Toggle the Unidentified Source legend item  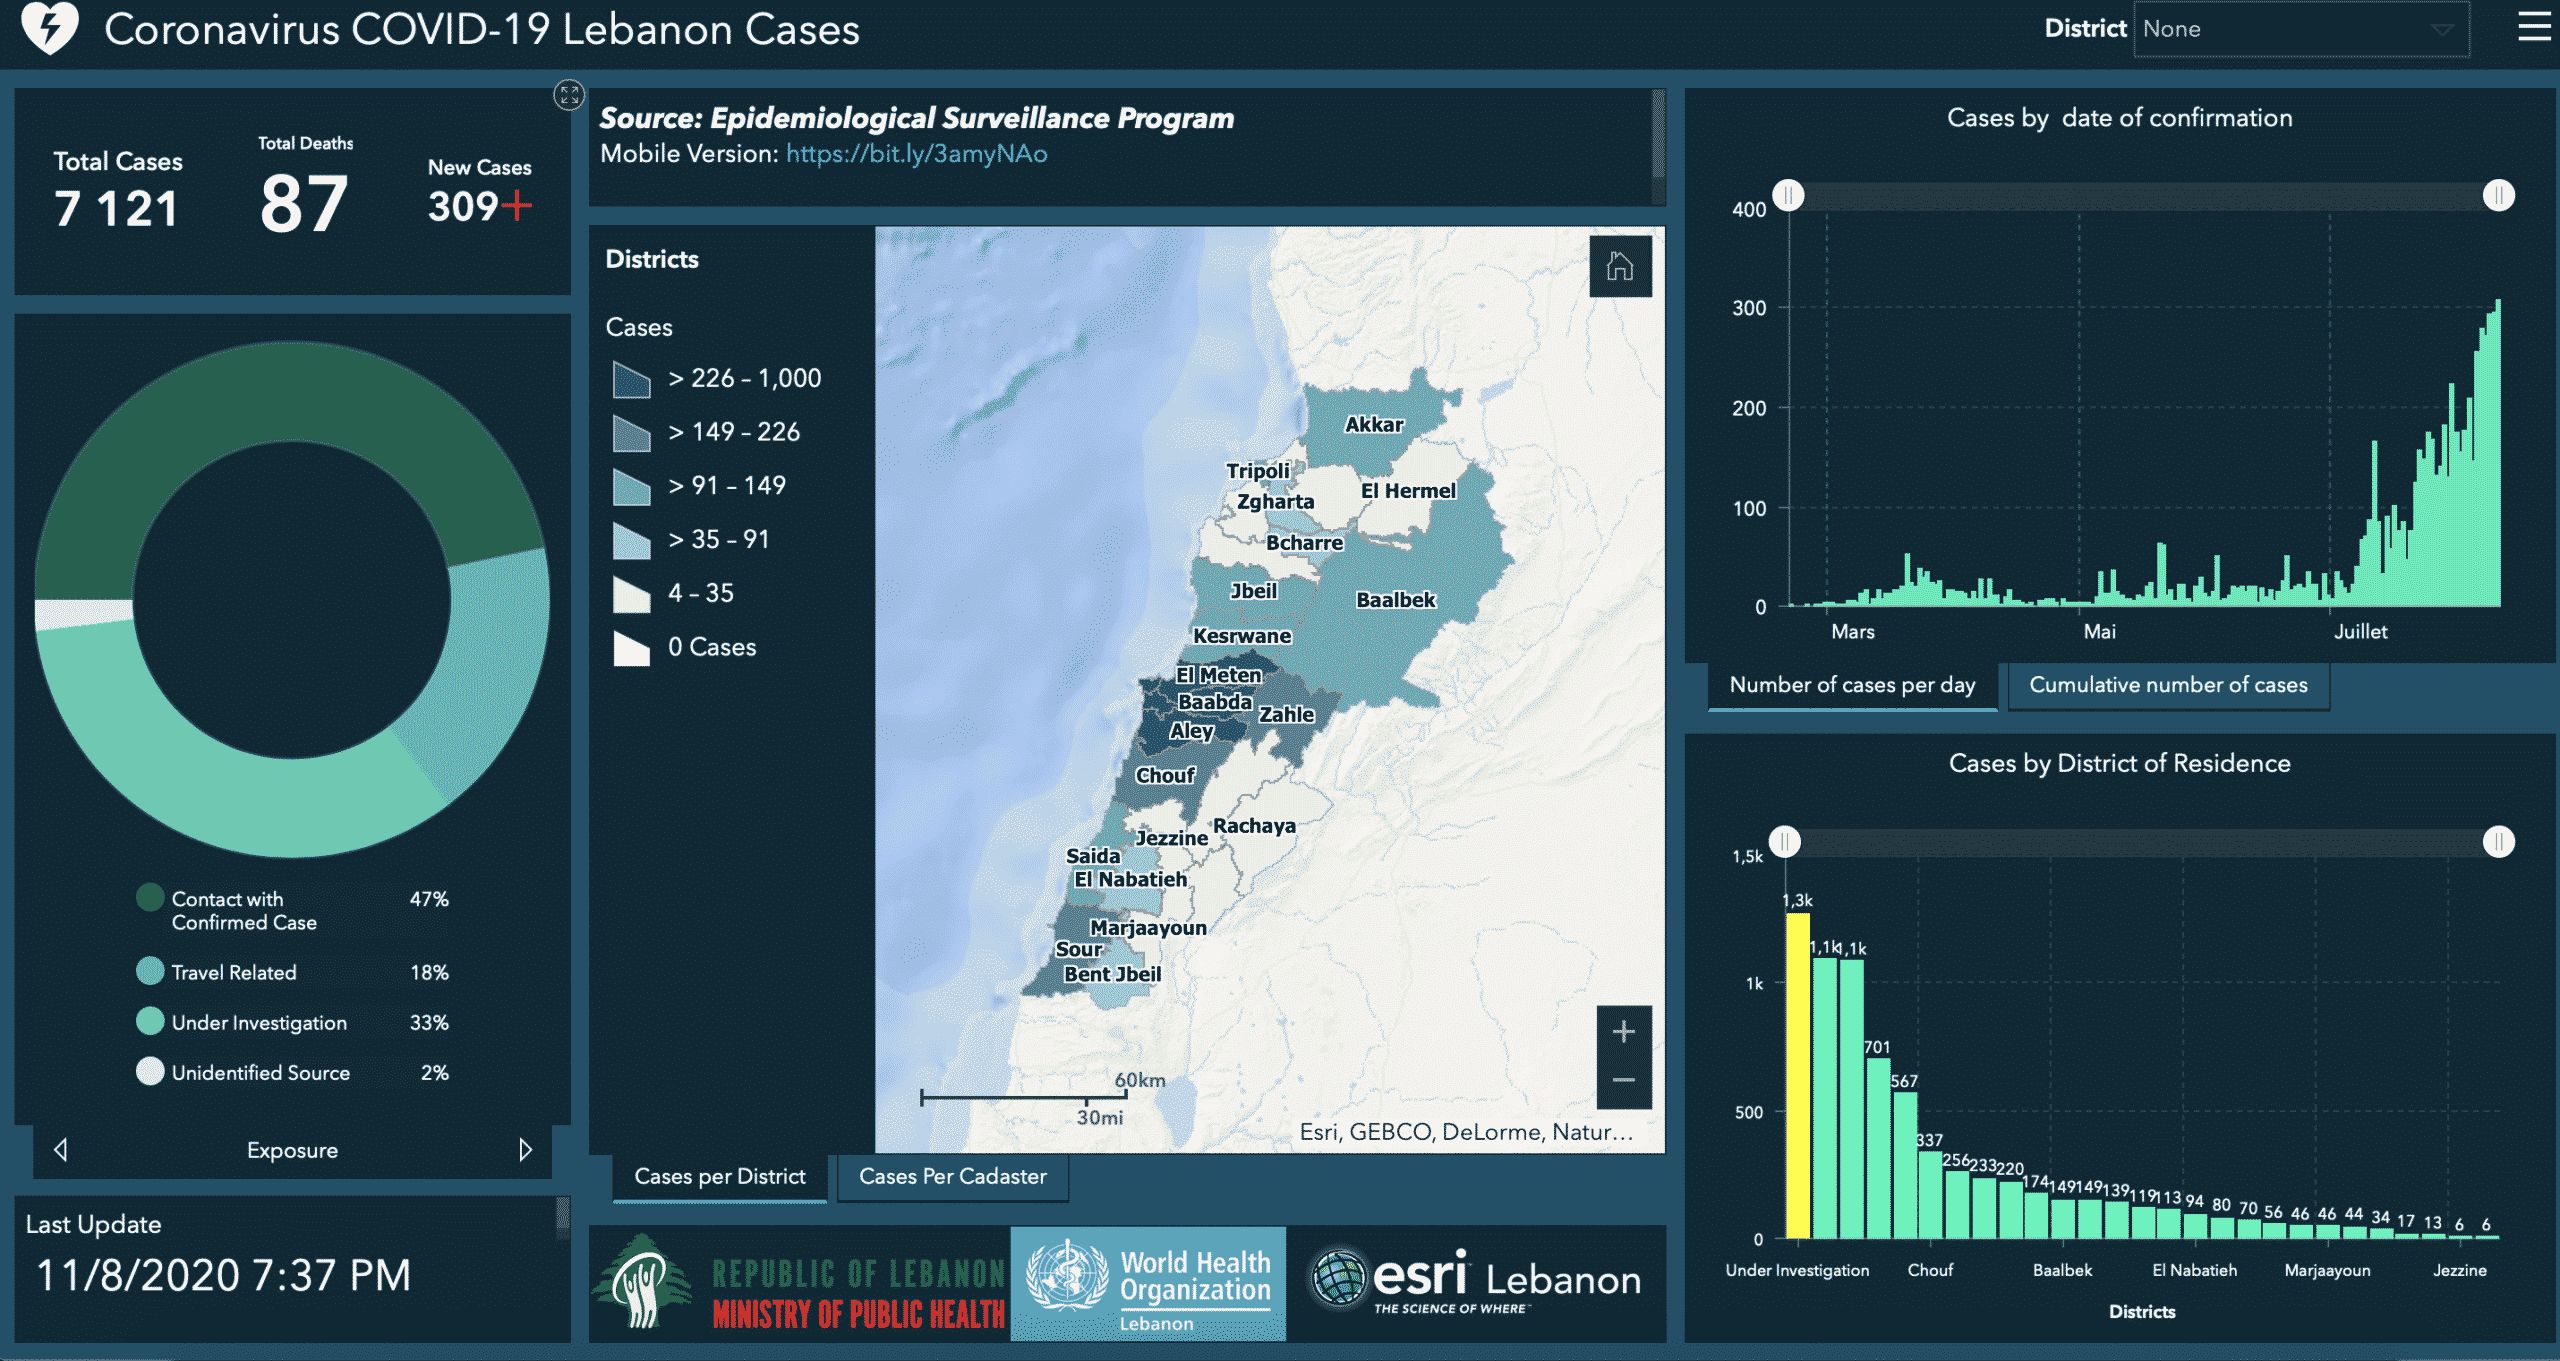260,1072
